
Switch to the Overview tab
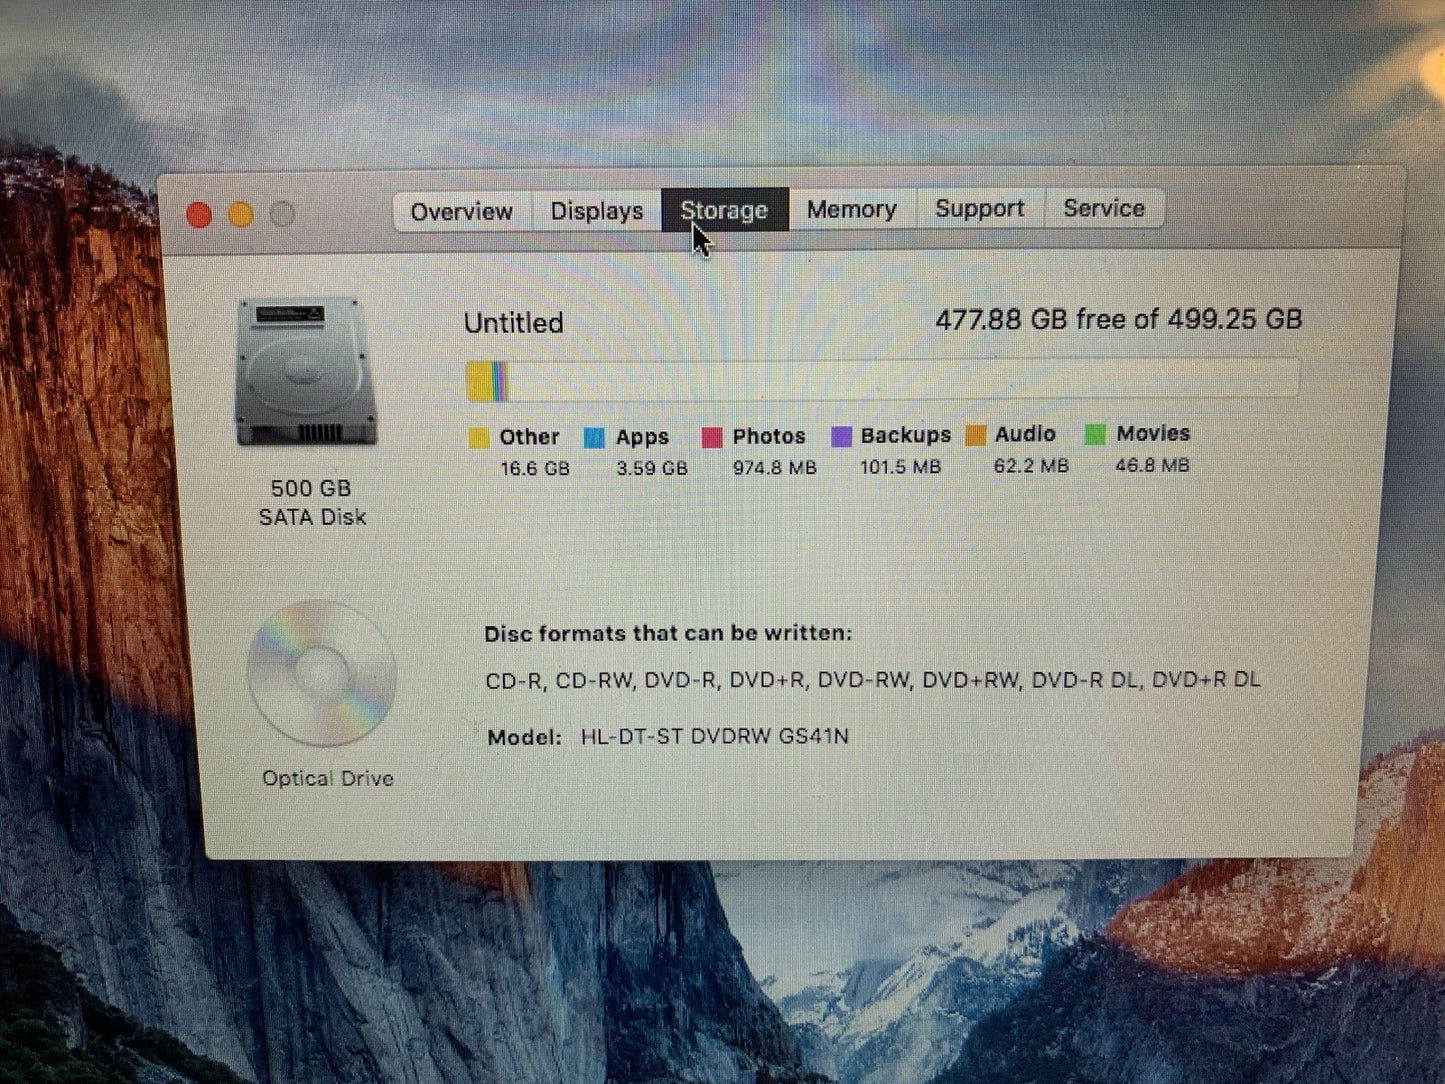tap(461, 212)
